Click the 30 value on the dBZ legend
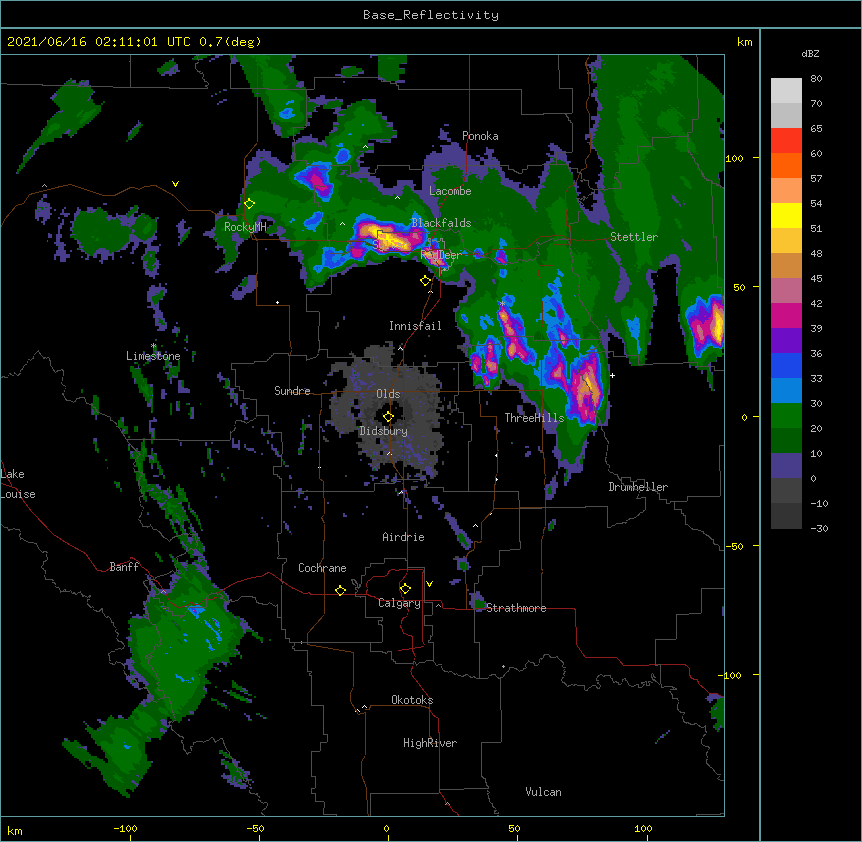 click(816, 403)
